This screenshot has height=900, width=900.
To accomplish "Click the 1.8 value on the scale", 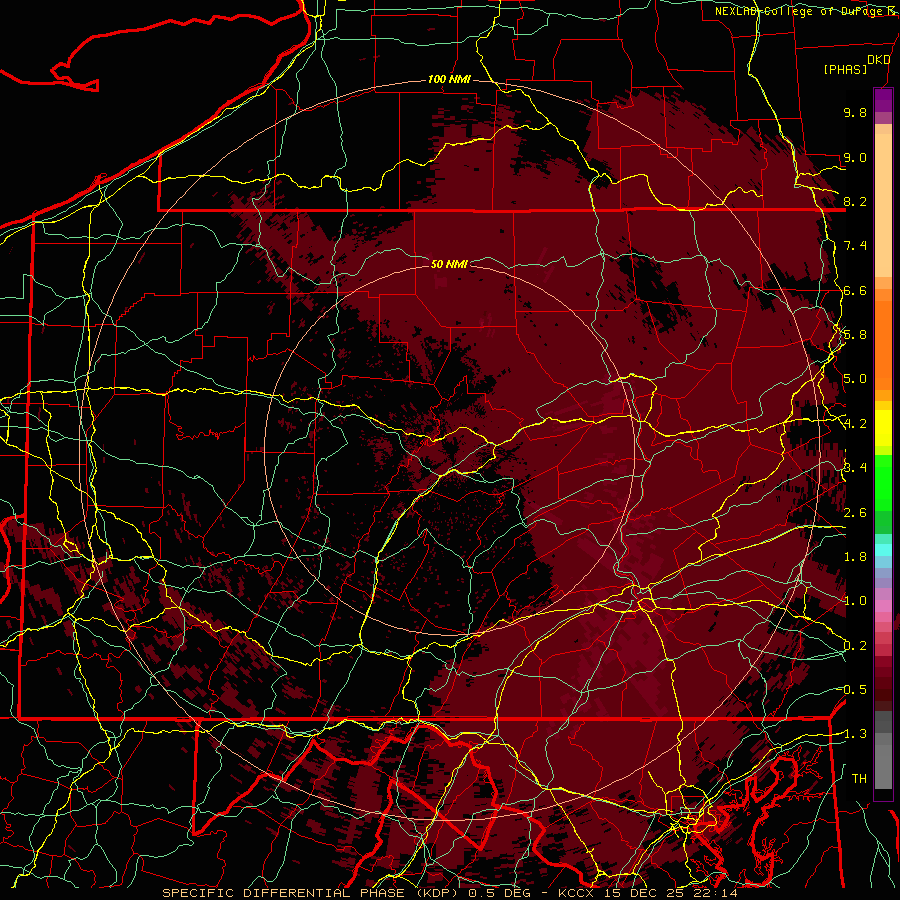I will click(855, 557).
